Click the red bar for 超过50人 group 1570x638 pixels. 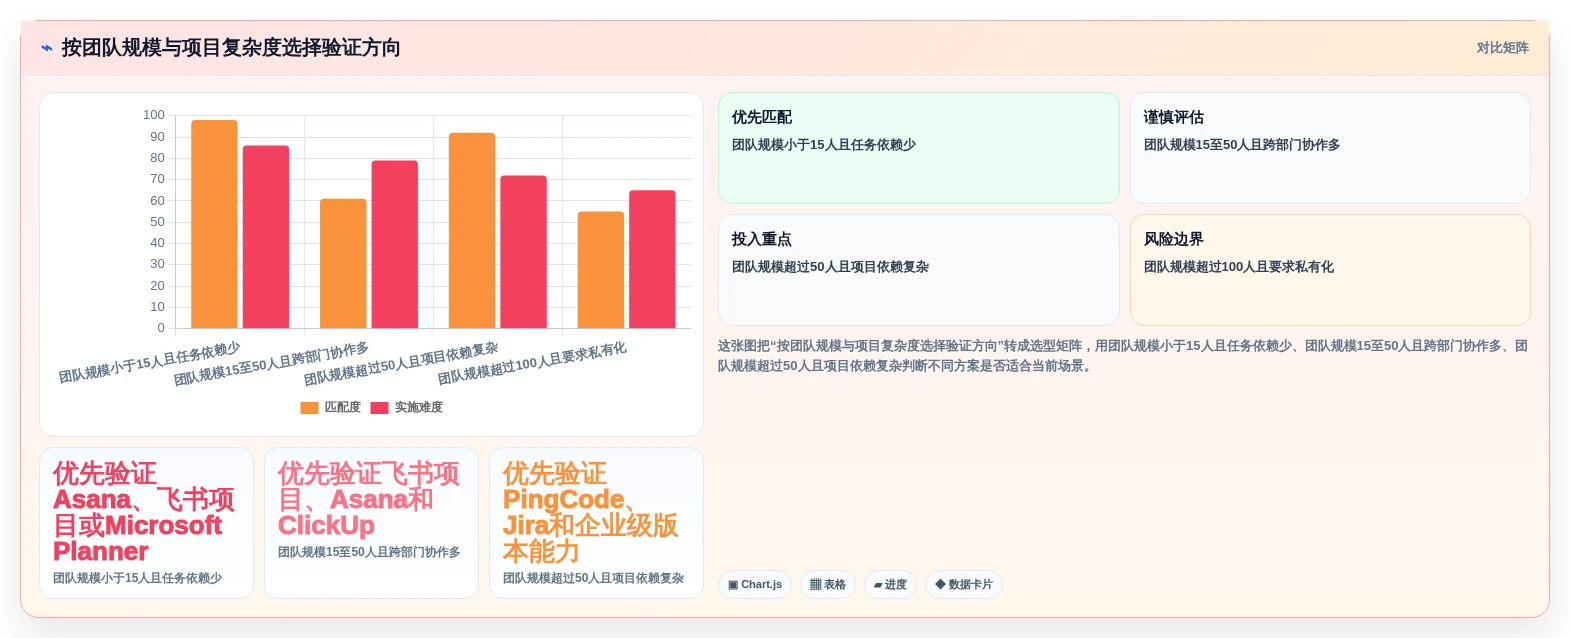(523, 252)
